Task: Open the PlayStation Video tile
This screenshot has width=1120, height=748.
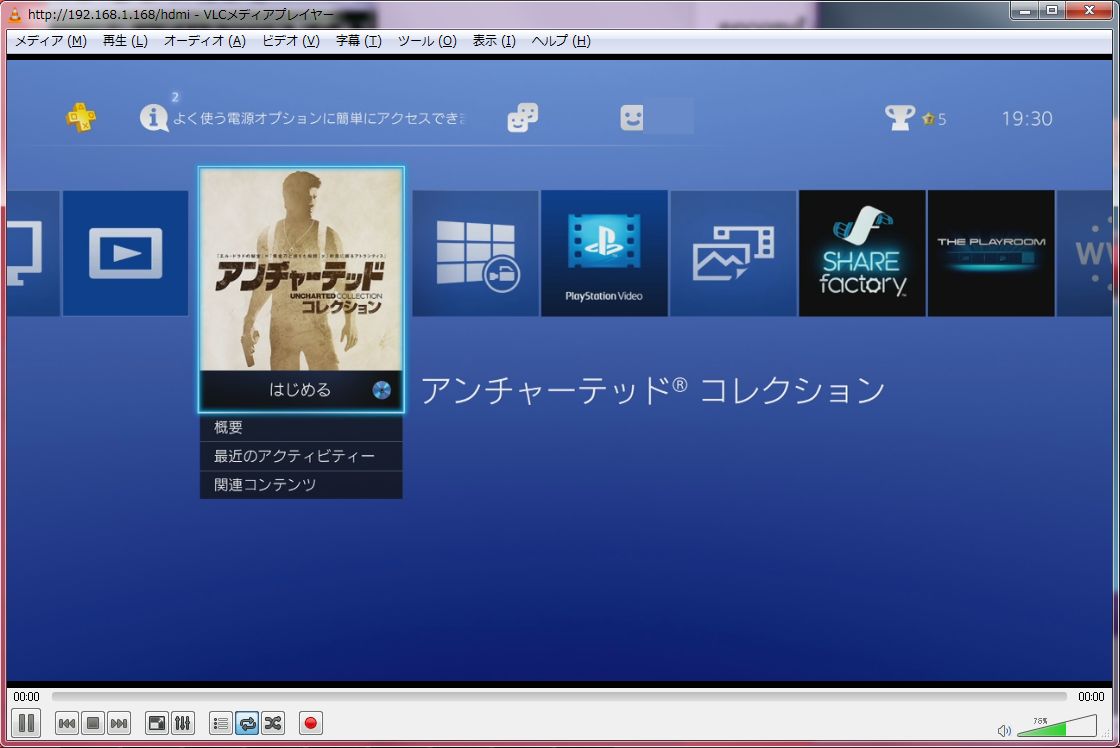Action: click(x=604, y=253)
